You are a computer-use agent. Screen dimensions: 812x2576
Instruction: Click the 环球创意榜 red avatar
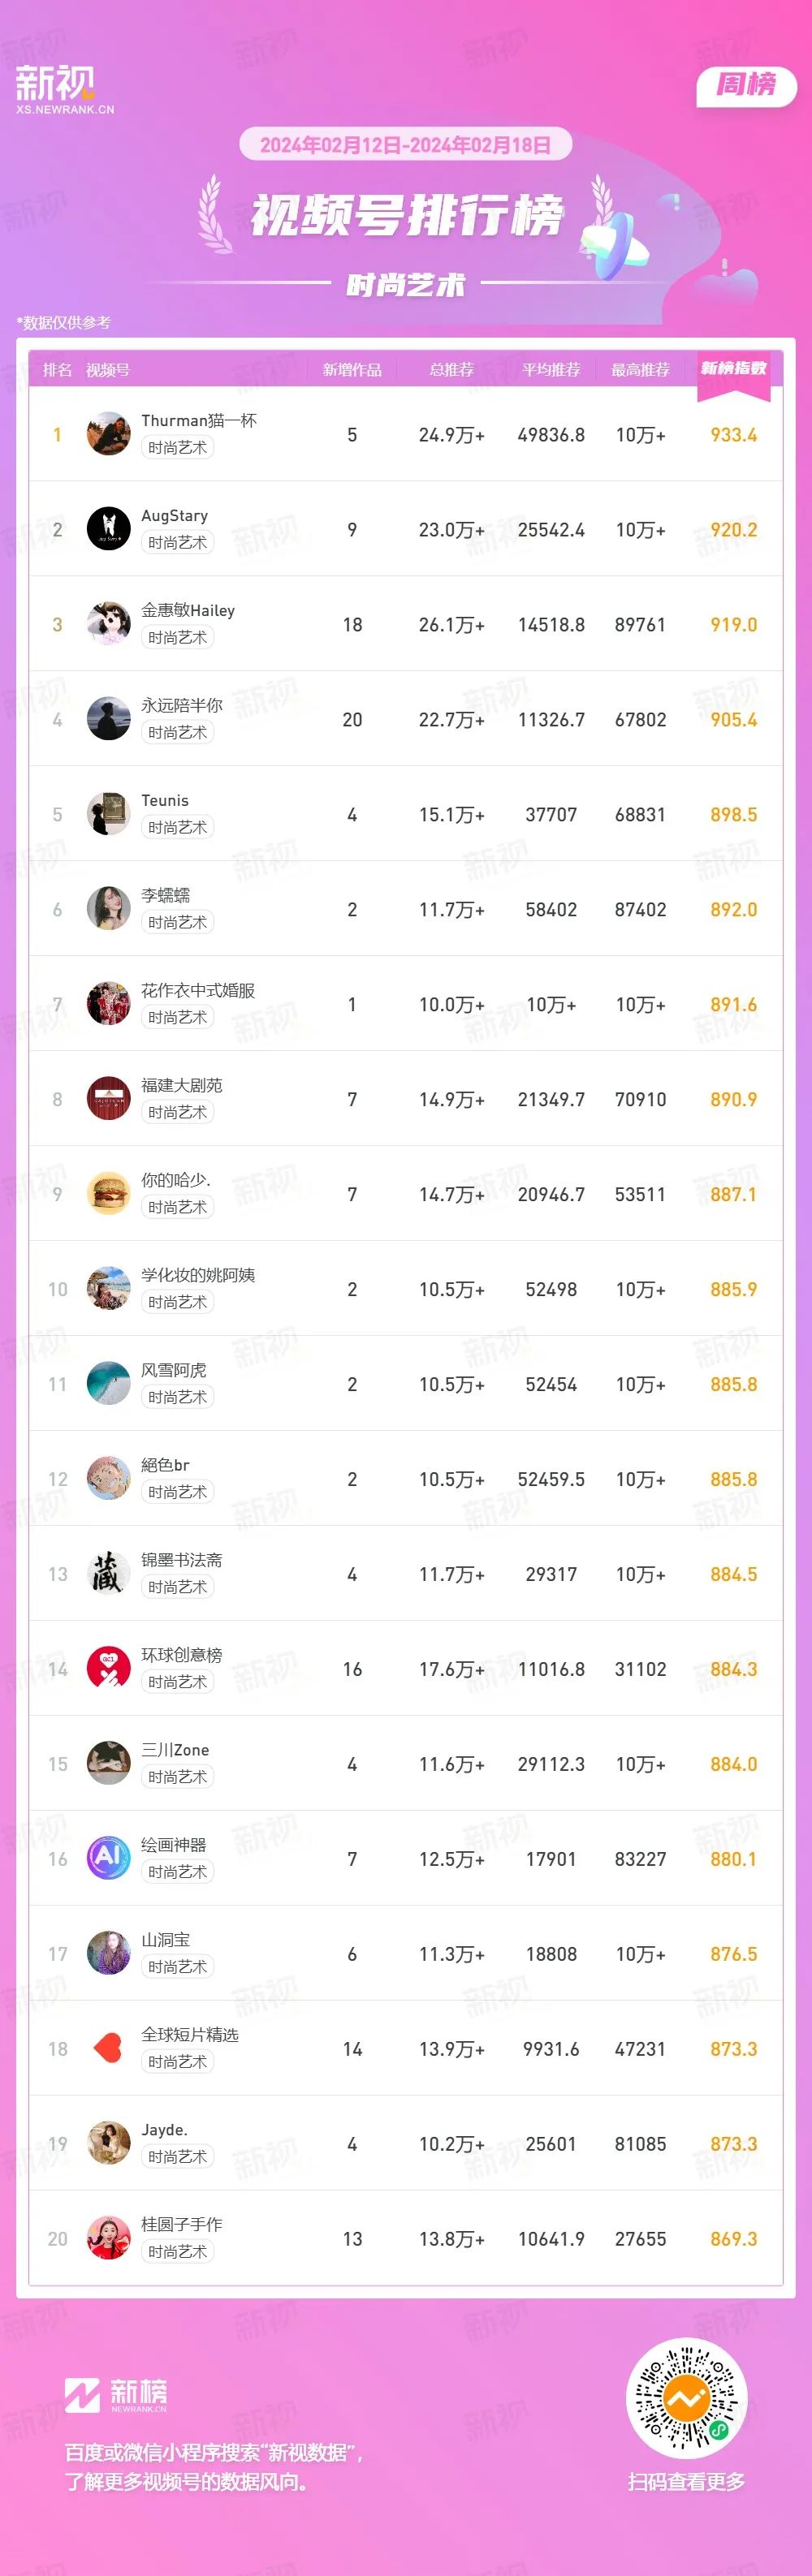[x=108, y=1669]
